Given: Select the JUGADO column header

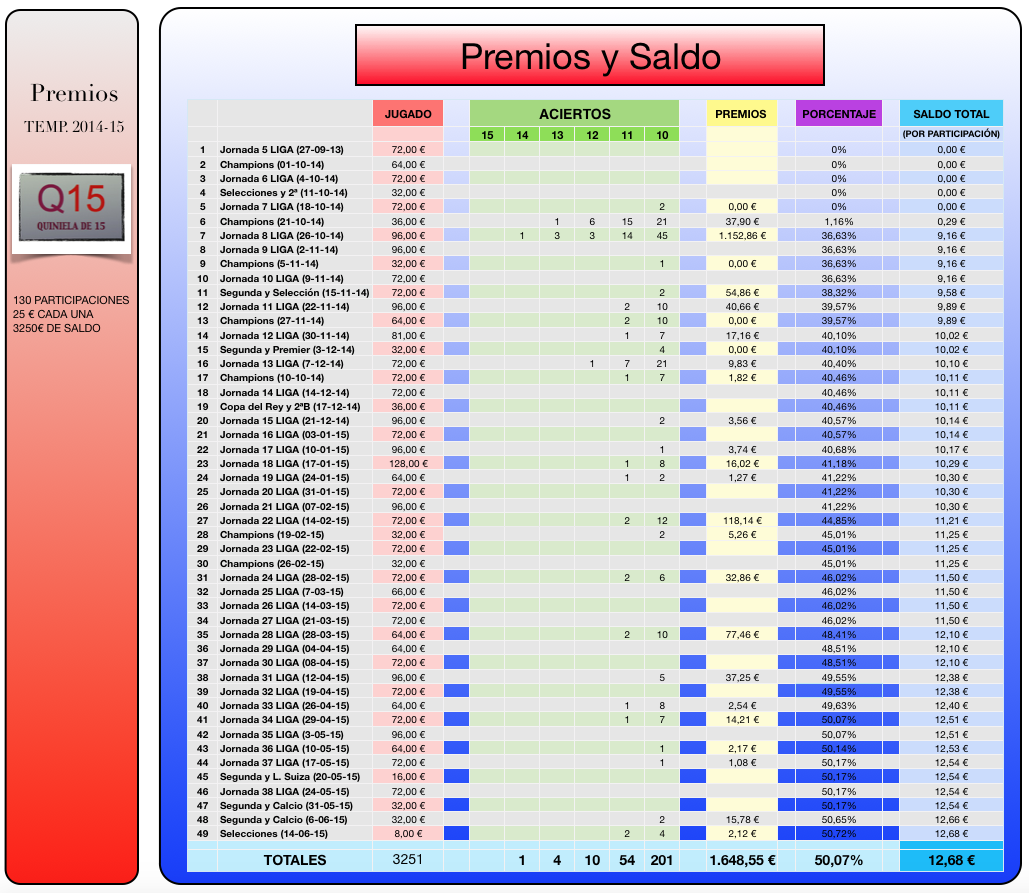Looking at the screenshot, I should point(408,114).
